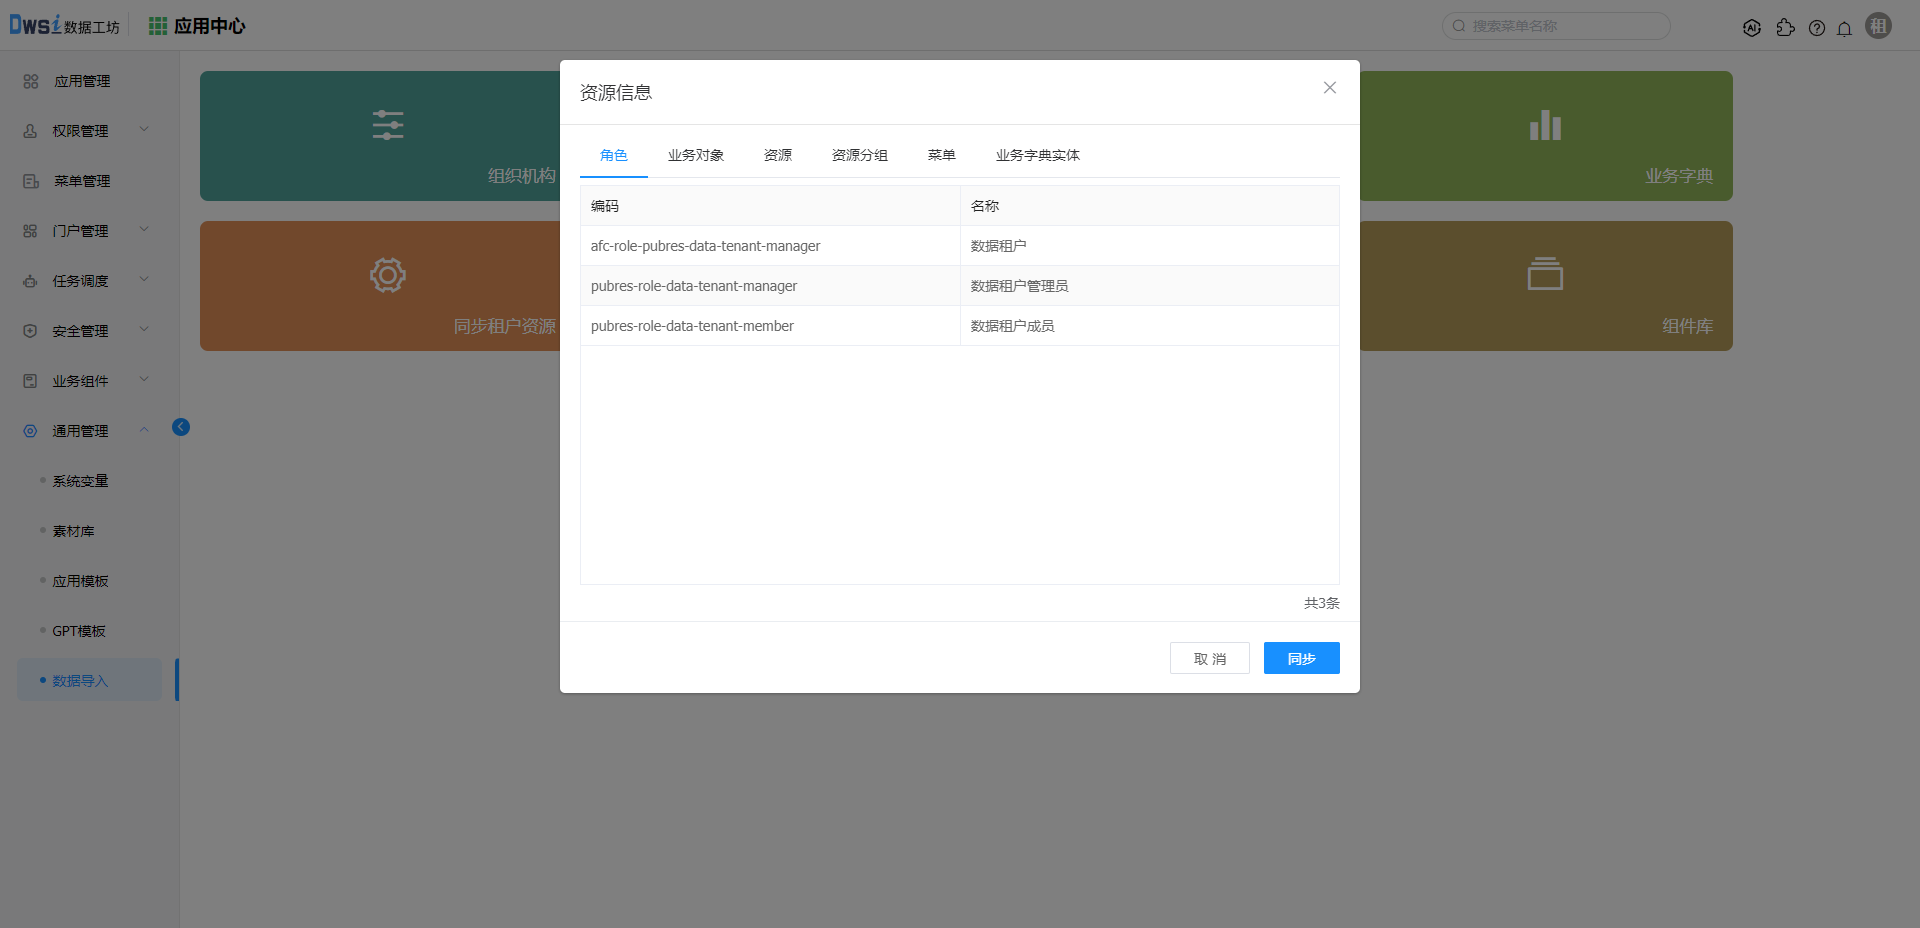Expand the 权限管理 sidebar menu
Screen dimensions: 1920x928
81,131
